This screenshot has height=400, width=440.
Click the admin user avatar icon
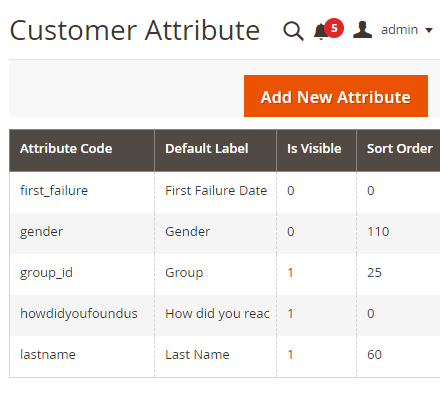tap(362, 29)
